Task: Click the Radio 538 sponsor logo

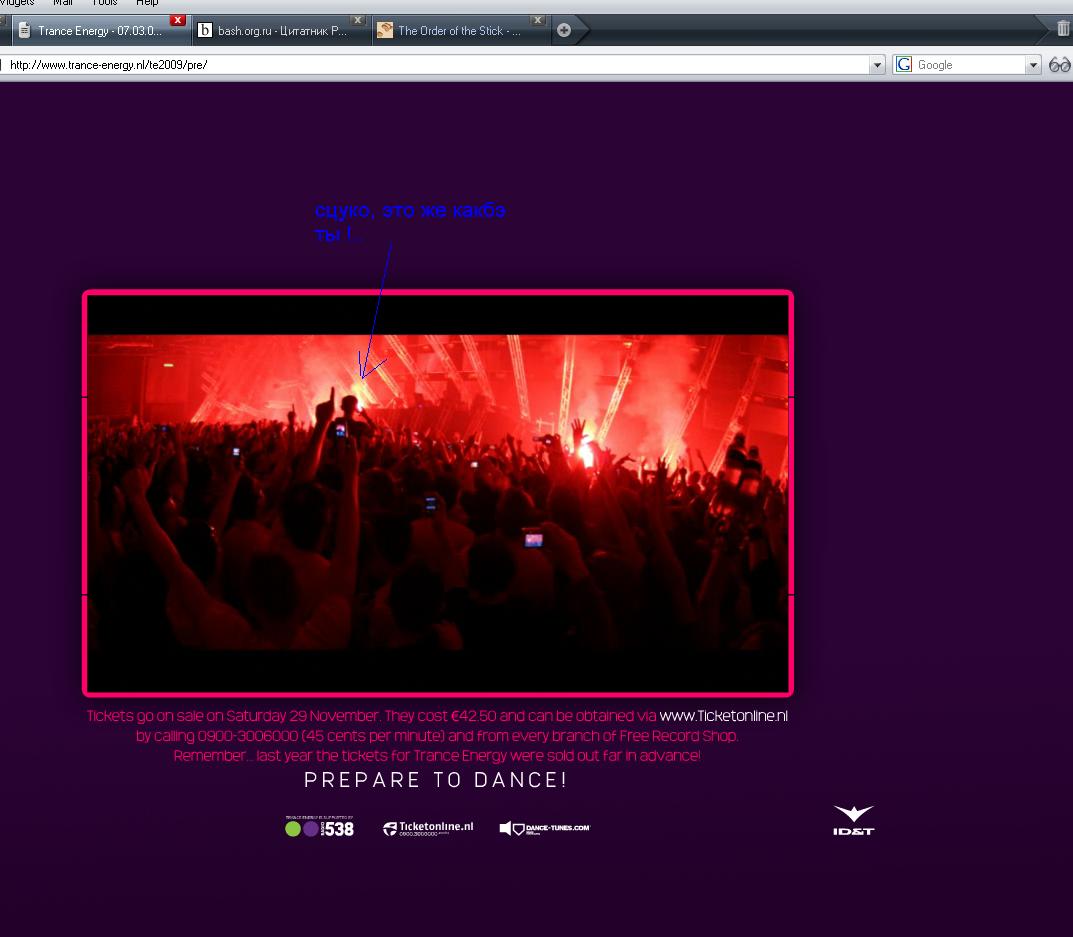Action: pos(319,828)
